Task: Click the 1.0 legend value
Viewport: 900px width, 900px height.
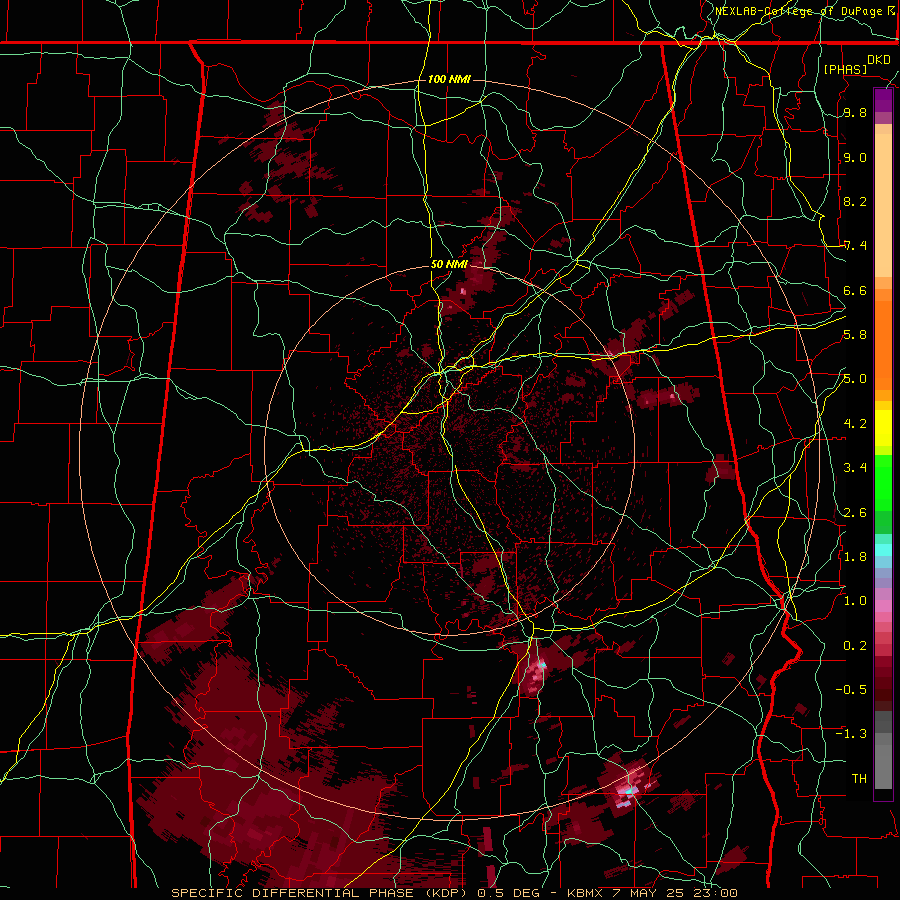Action: (855, 601)
